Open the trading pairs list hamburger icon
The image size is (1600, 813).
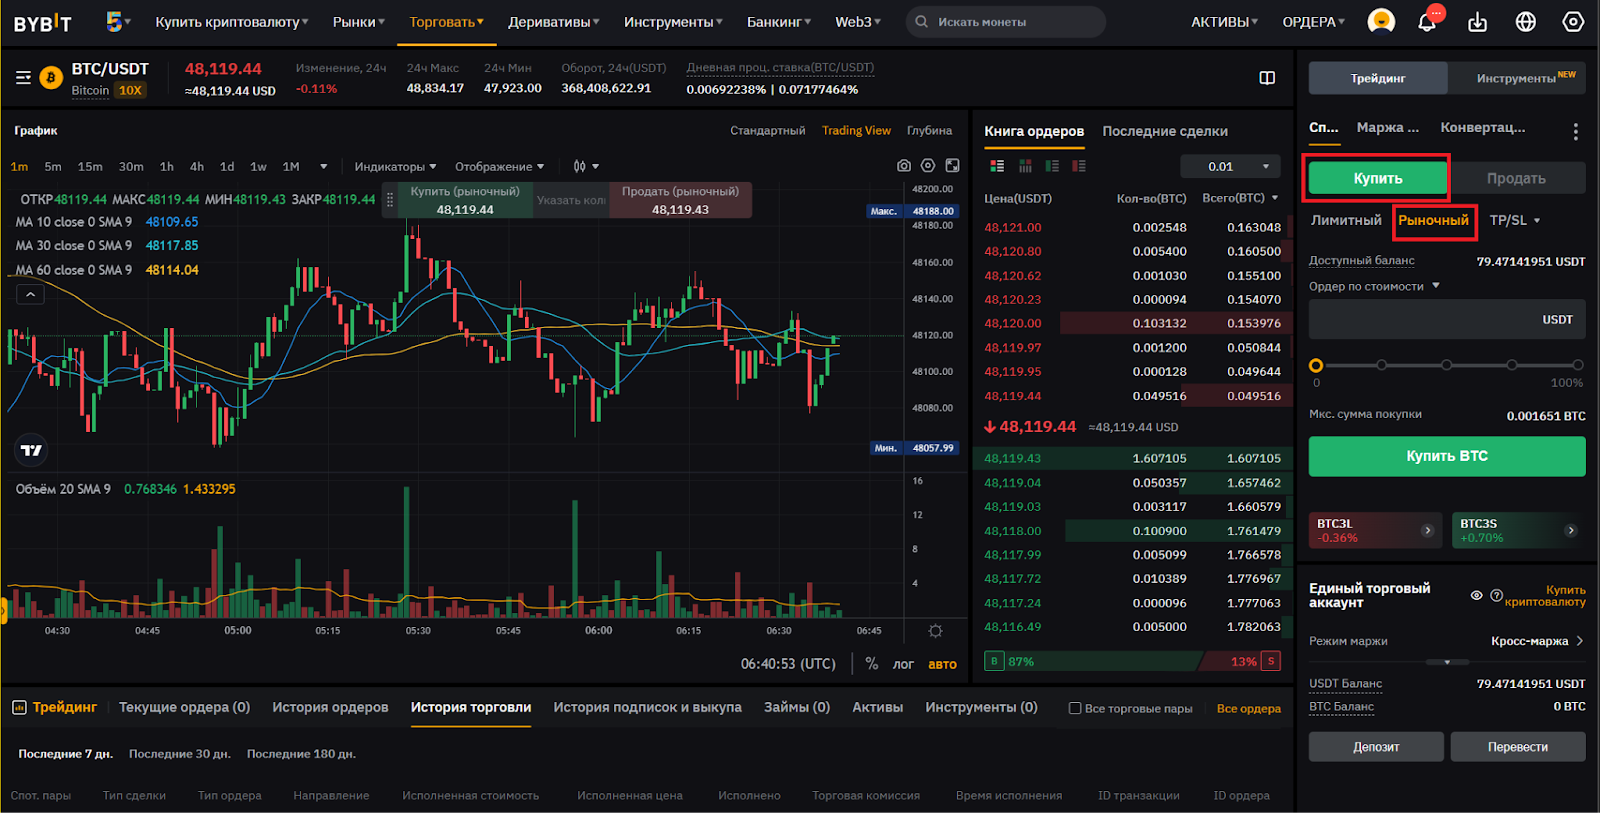point(23,78)
